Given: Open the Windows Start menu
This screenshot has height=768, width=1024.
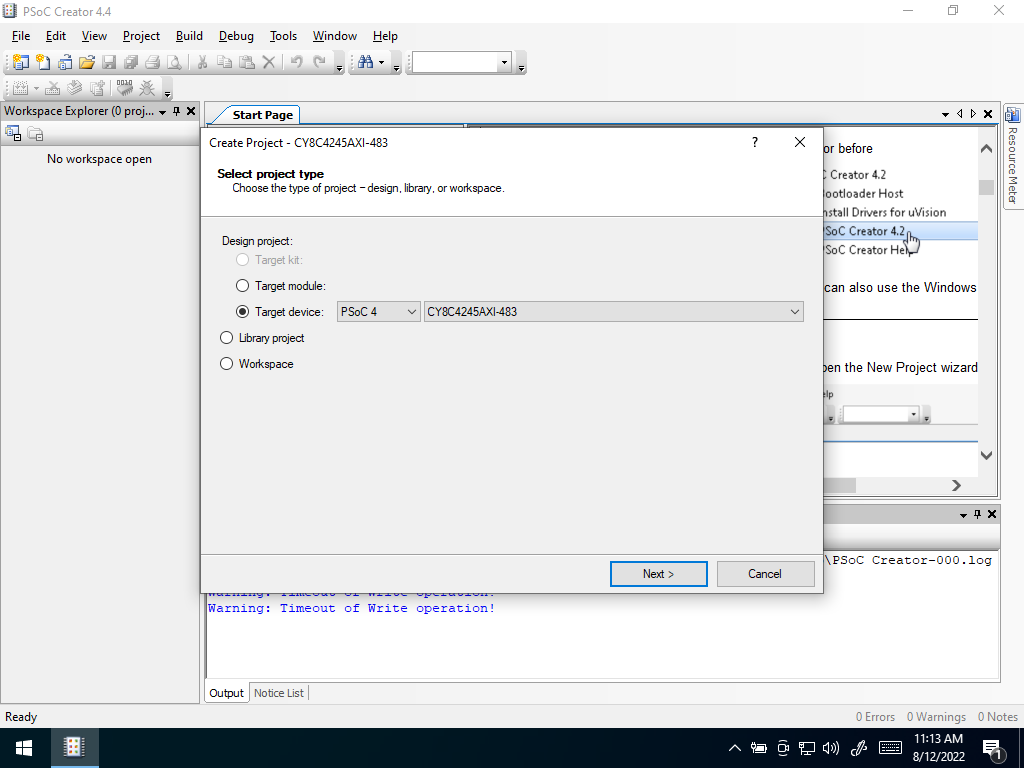Looking at the screenshot, I should (x=24, y=748).
